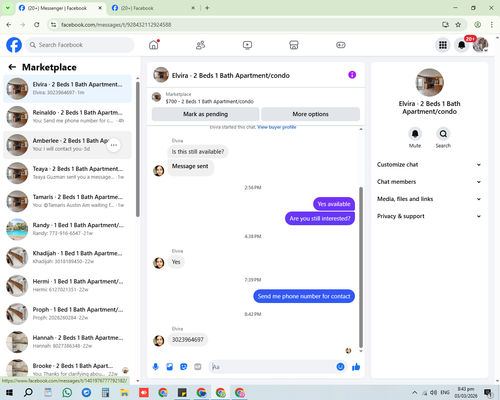Viewport: 500px width, 400px height.
Task: Open the account profile picture menu
Action: tap(480, 45)
